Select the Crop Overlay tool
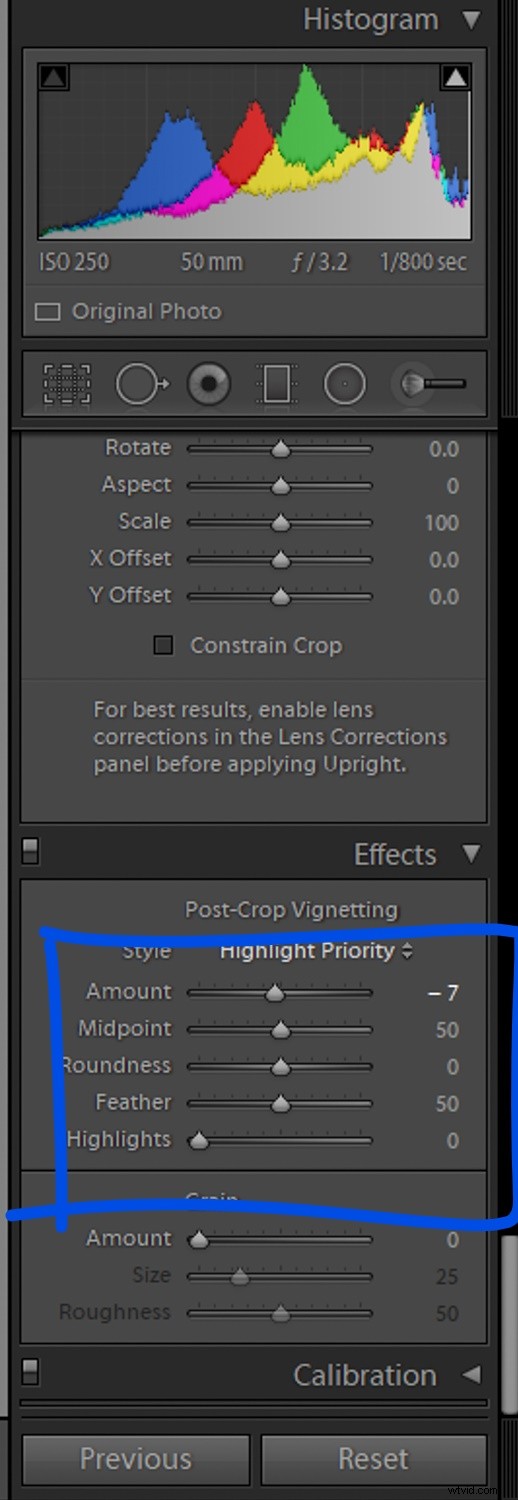 point(68,384)
